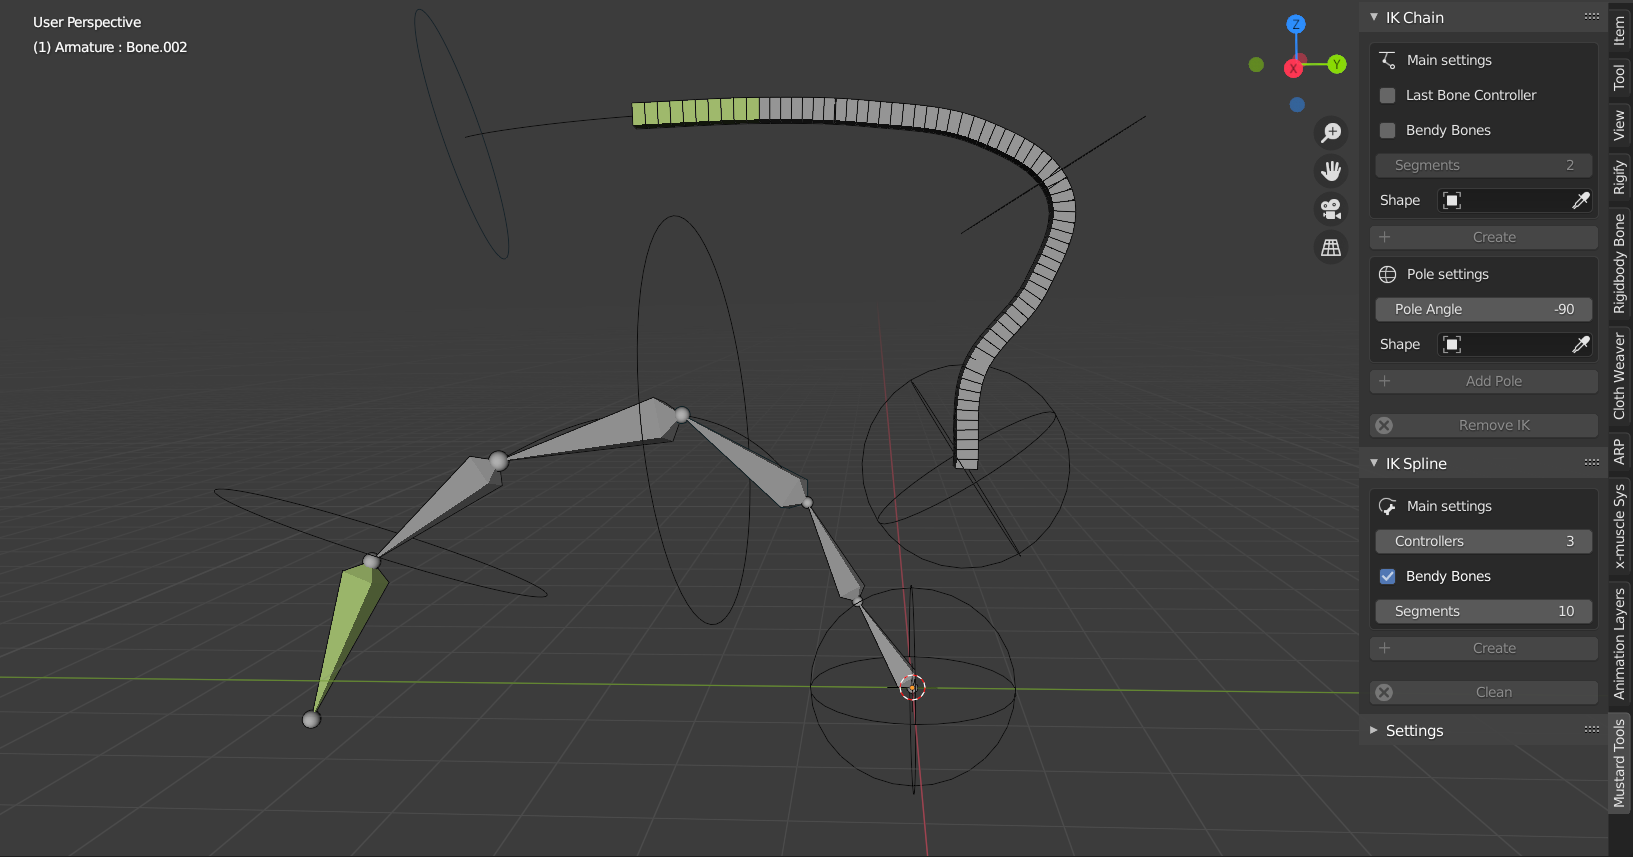Use eyedropper in IK Chain main Shape field
Screen dimensions: 1633x857
[x=1581, y=201]
